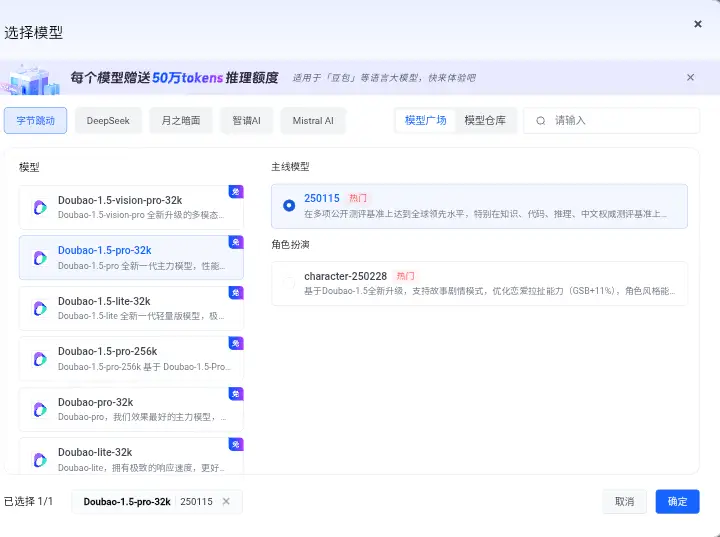The height and width of the screenshot is (537, 720).
Task: Click the 免 badge on Doubao-1.5-vision-pro-32k
Action: [x=236, y=192]
